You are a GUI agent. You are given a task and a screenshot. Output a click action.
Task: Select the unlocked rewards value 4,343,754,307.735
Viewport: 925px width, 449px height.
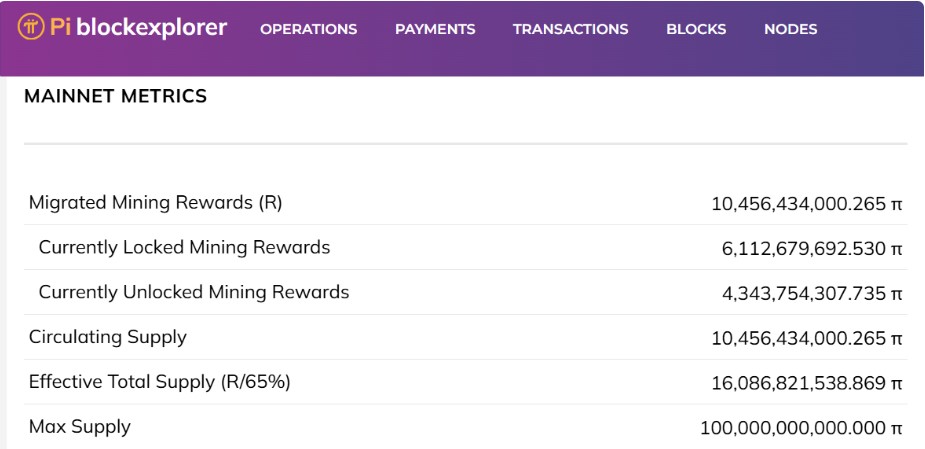coord(812,294)
